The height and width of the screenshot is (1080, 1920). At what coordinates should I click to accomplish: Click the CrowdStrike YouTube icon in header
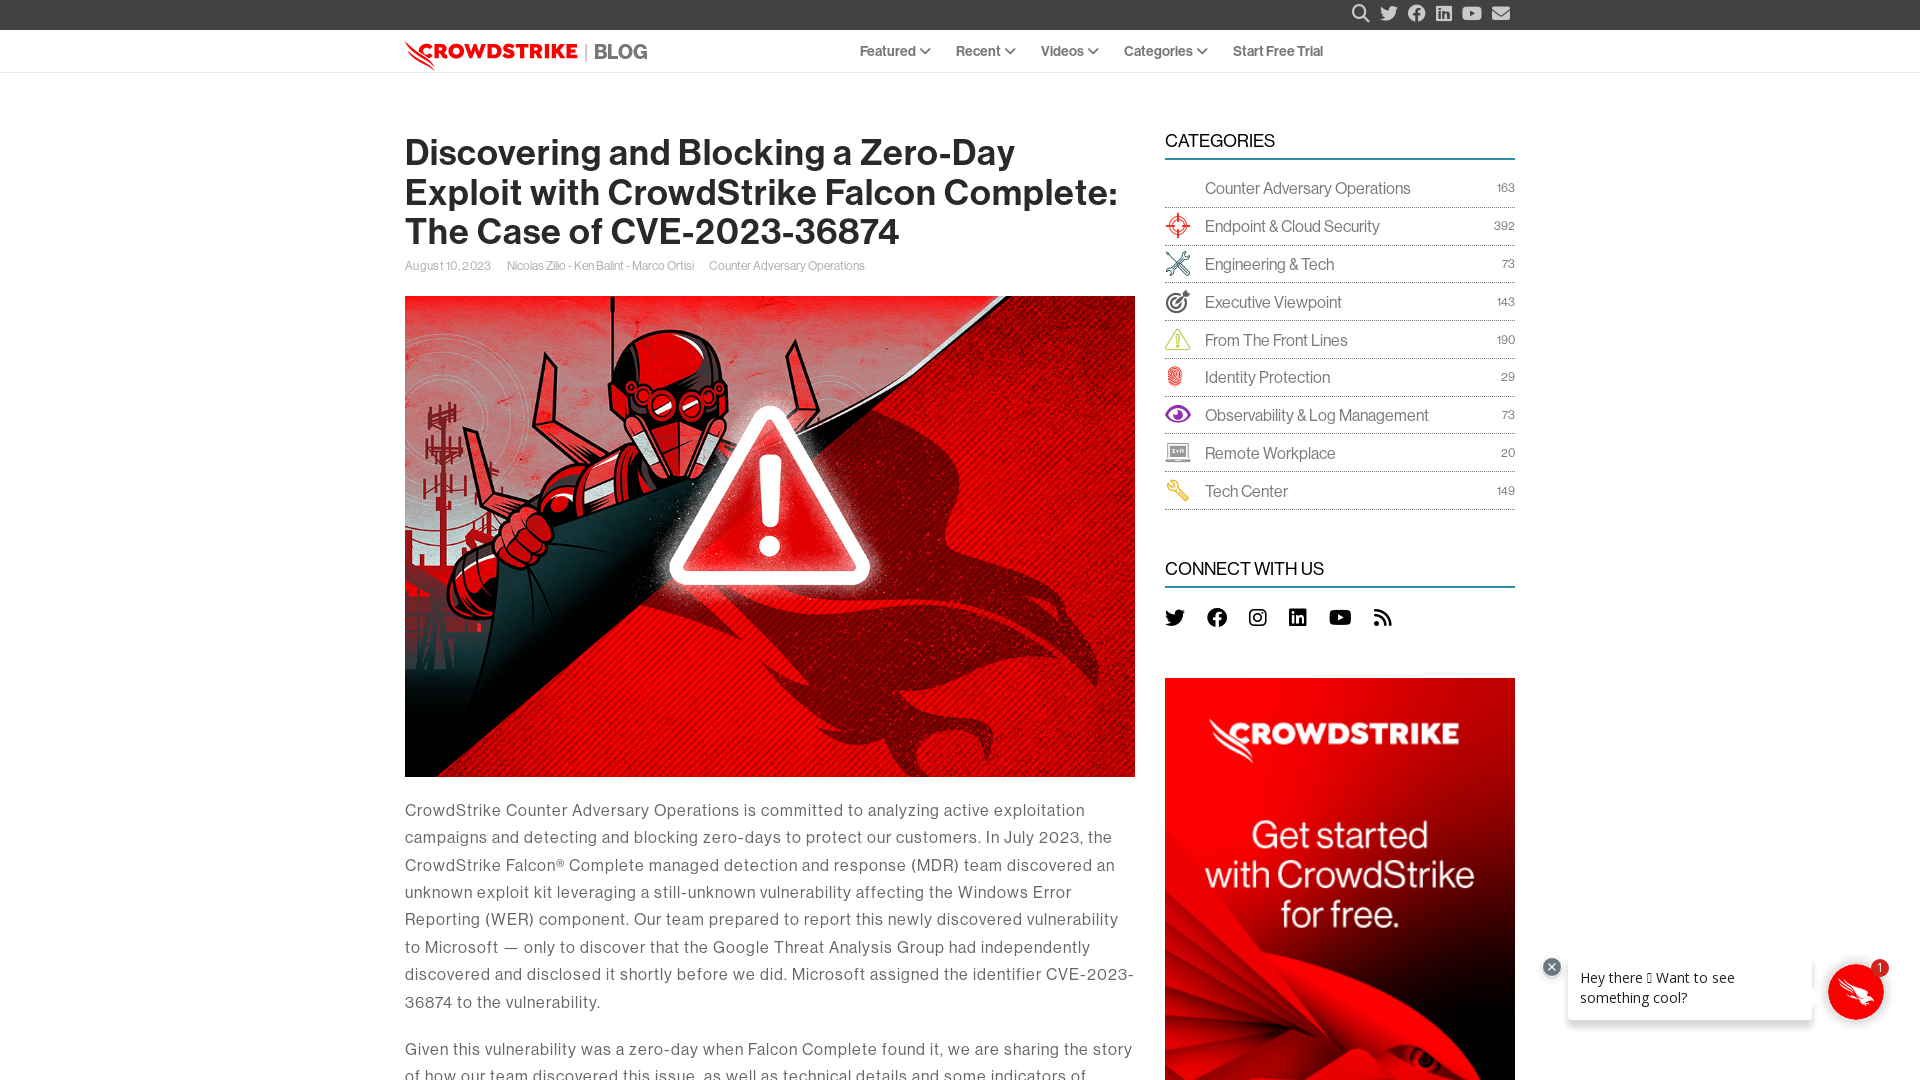1472,13
